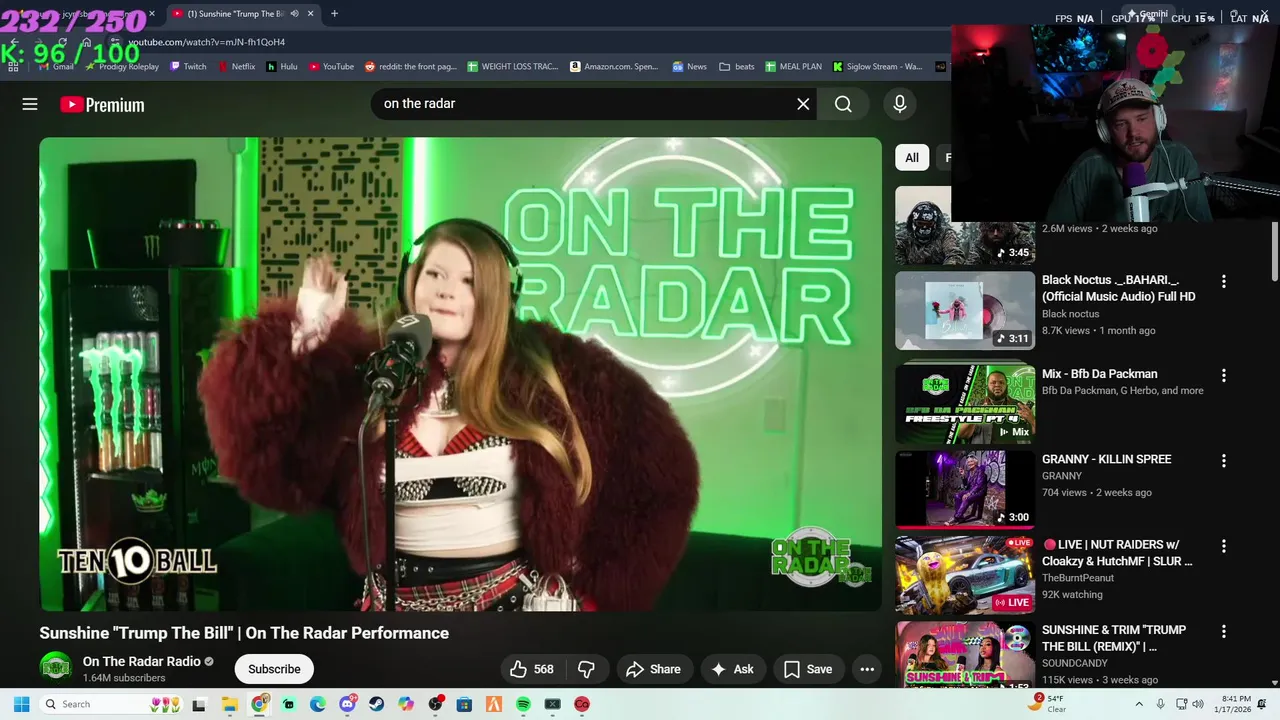
Task: Open Spotify from the taskbar
Action: pos(523,704)
